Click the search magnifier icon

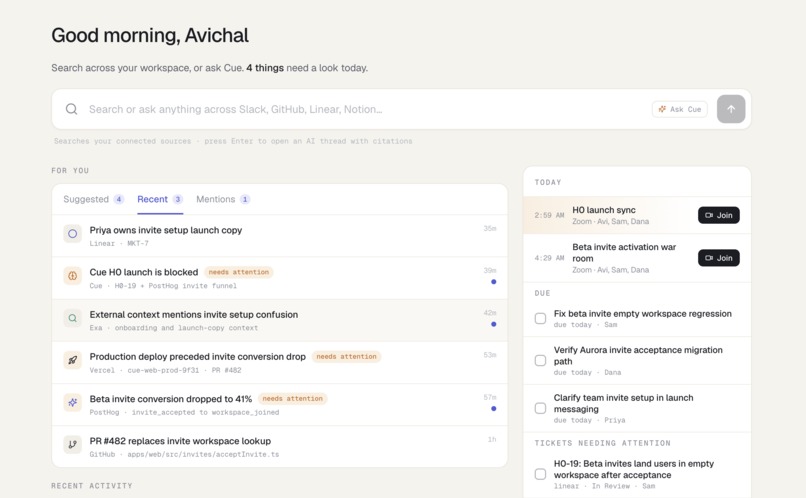[71, 109]
